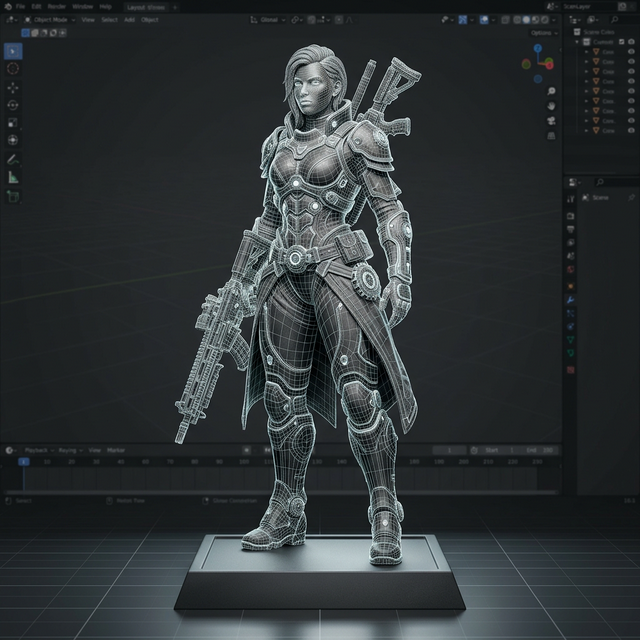Click the timeline clock icon beside Start
The width and height of the screenshot is (640, 640).
[474, 450]
